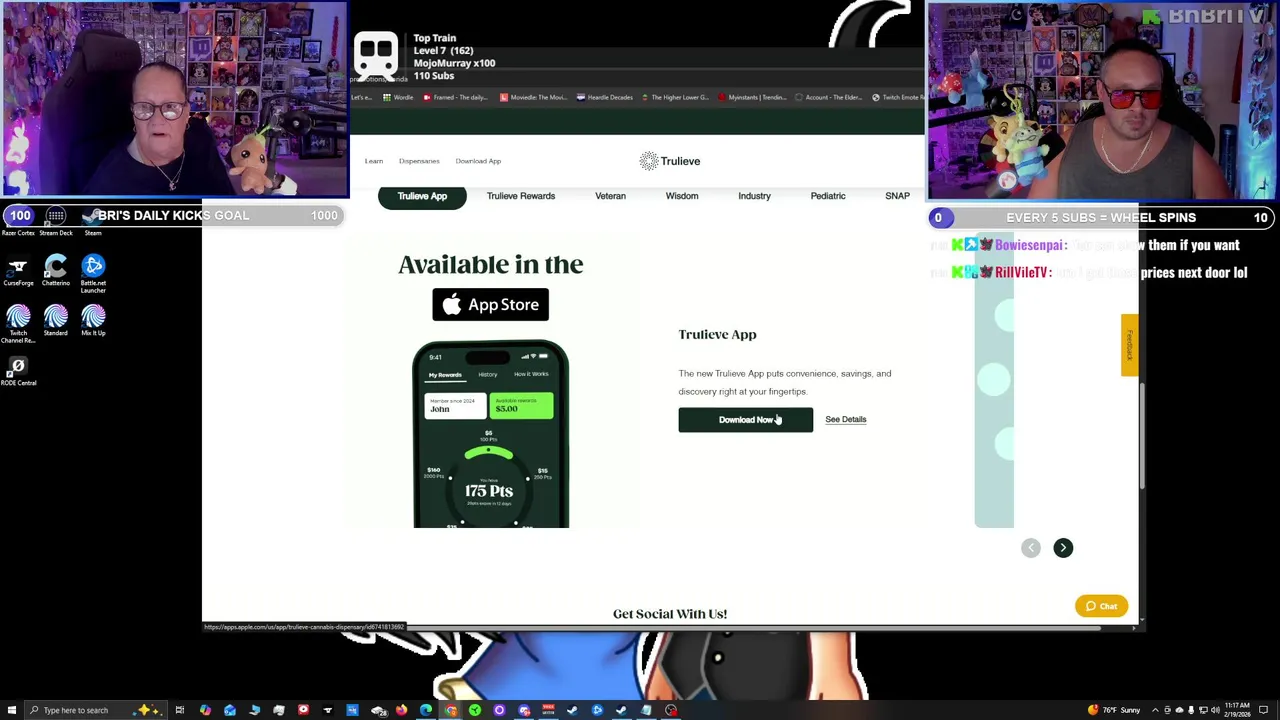Select the Industry tab
The width and height of the screenshot is (1280, 720).
754,196
